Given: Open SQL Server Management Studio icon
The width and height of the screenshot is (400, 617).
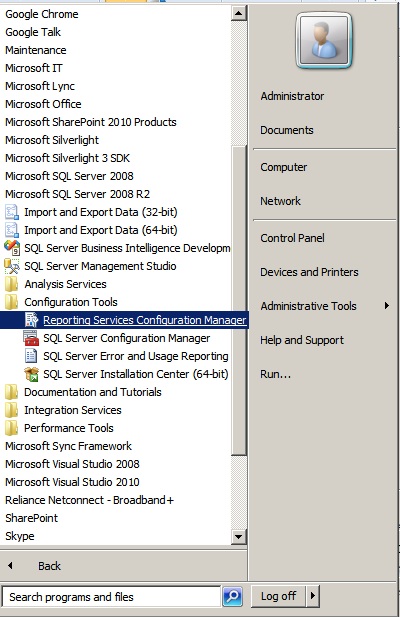Looking at the screenshot, I should [11, 266].
